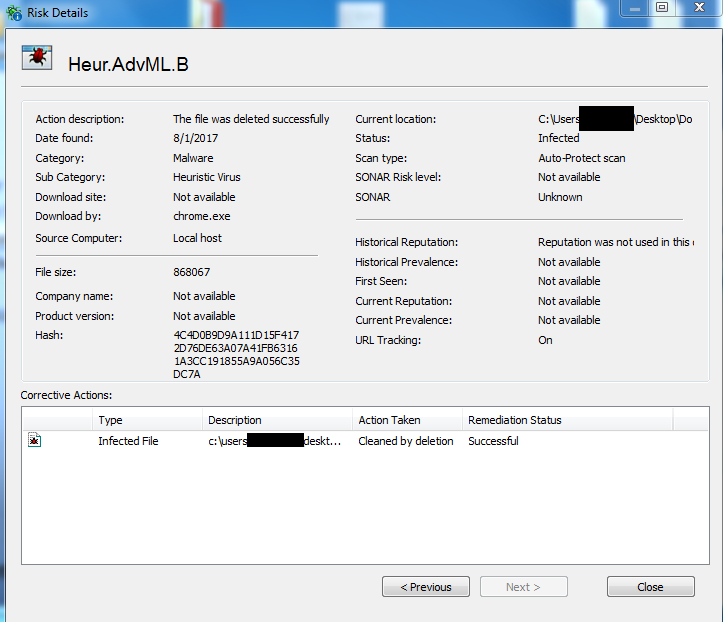Click the file hash value text
723x622 pixels.
(x=235, y=354)
